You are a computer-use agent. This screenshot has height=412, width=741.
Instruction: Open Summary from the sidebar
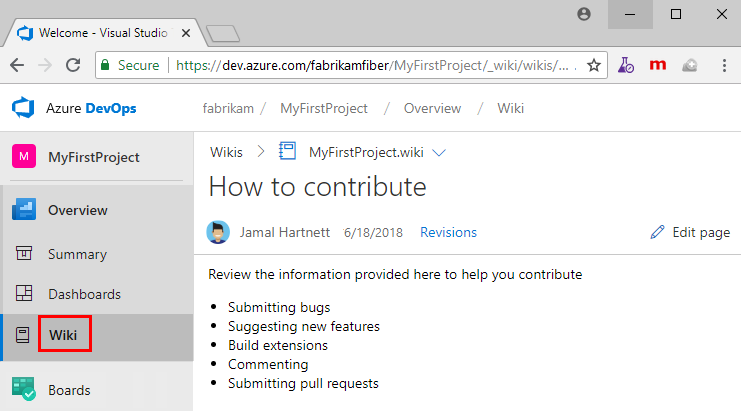[x=77, y=254]
